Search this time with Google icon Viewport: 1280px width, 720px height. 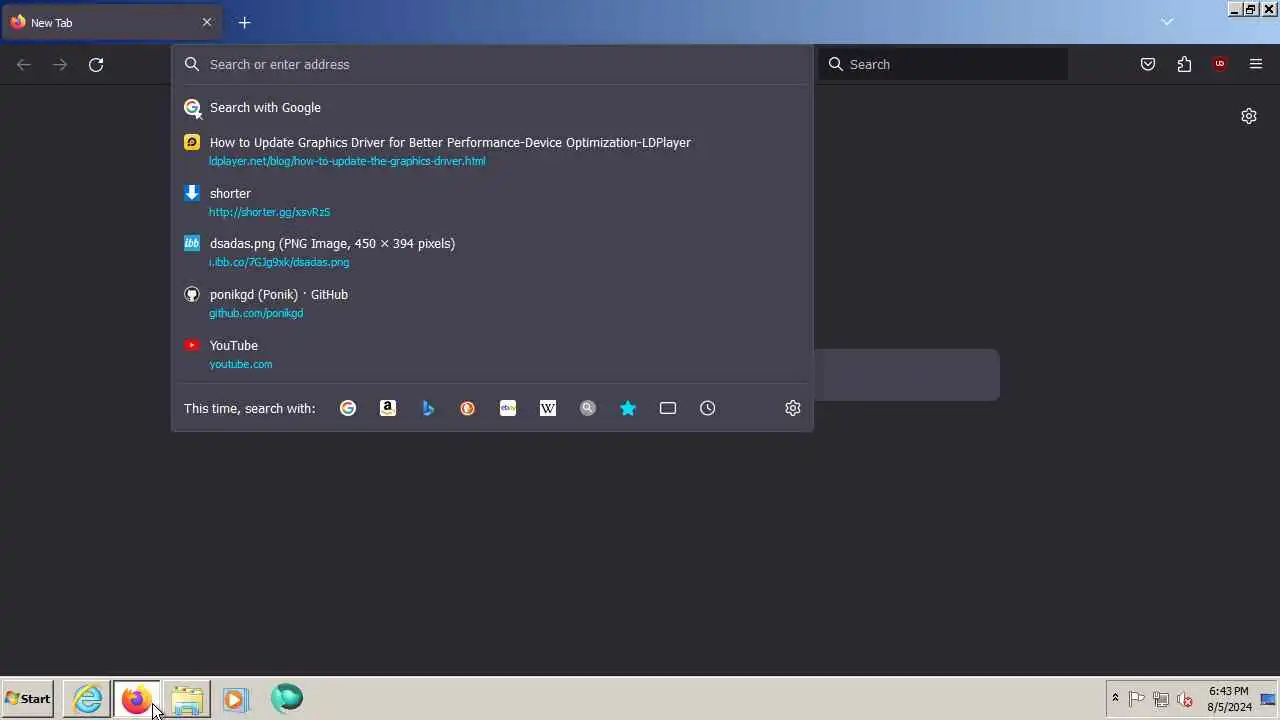coord(348,408)
